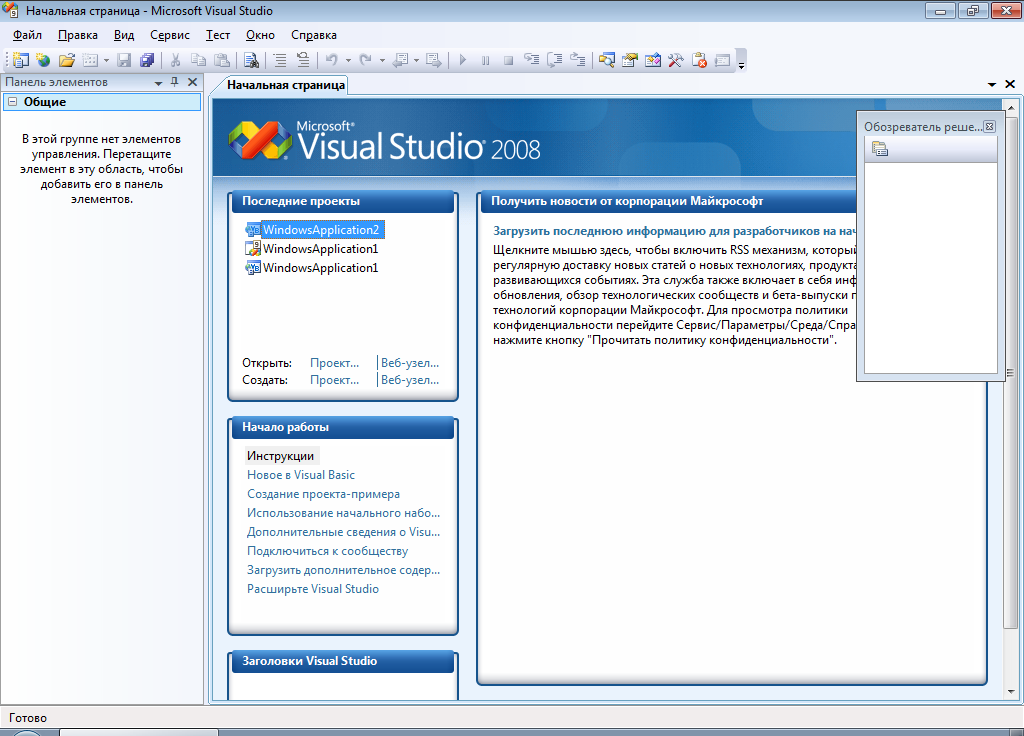
Task: Click the properties icon in Обозреватель решений
Action: 880,149
